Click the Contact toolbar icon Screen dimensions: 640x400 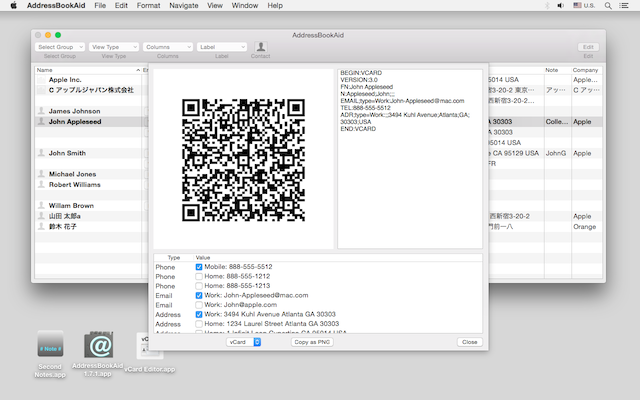point(261,47)
